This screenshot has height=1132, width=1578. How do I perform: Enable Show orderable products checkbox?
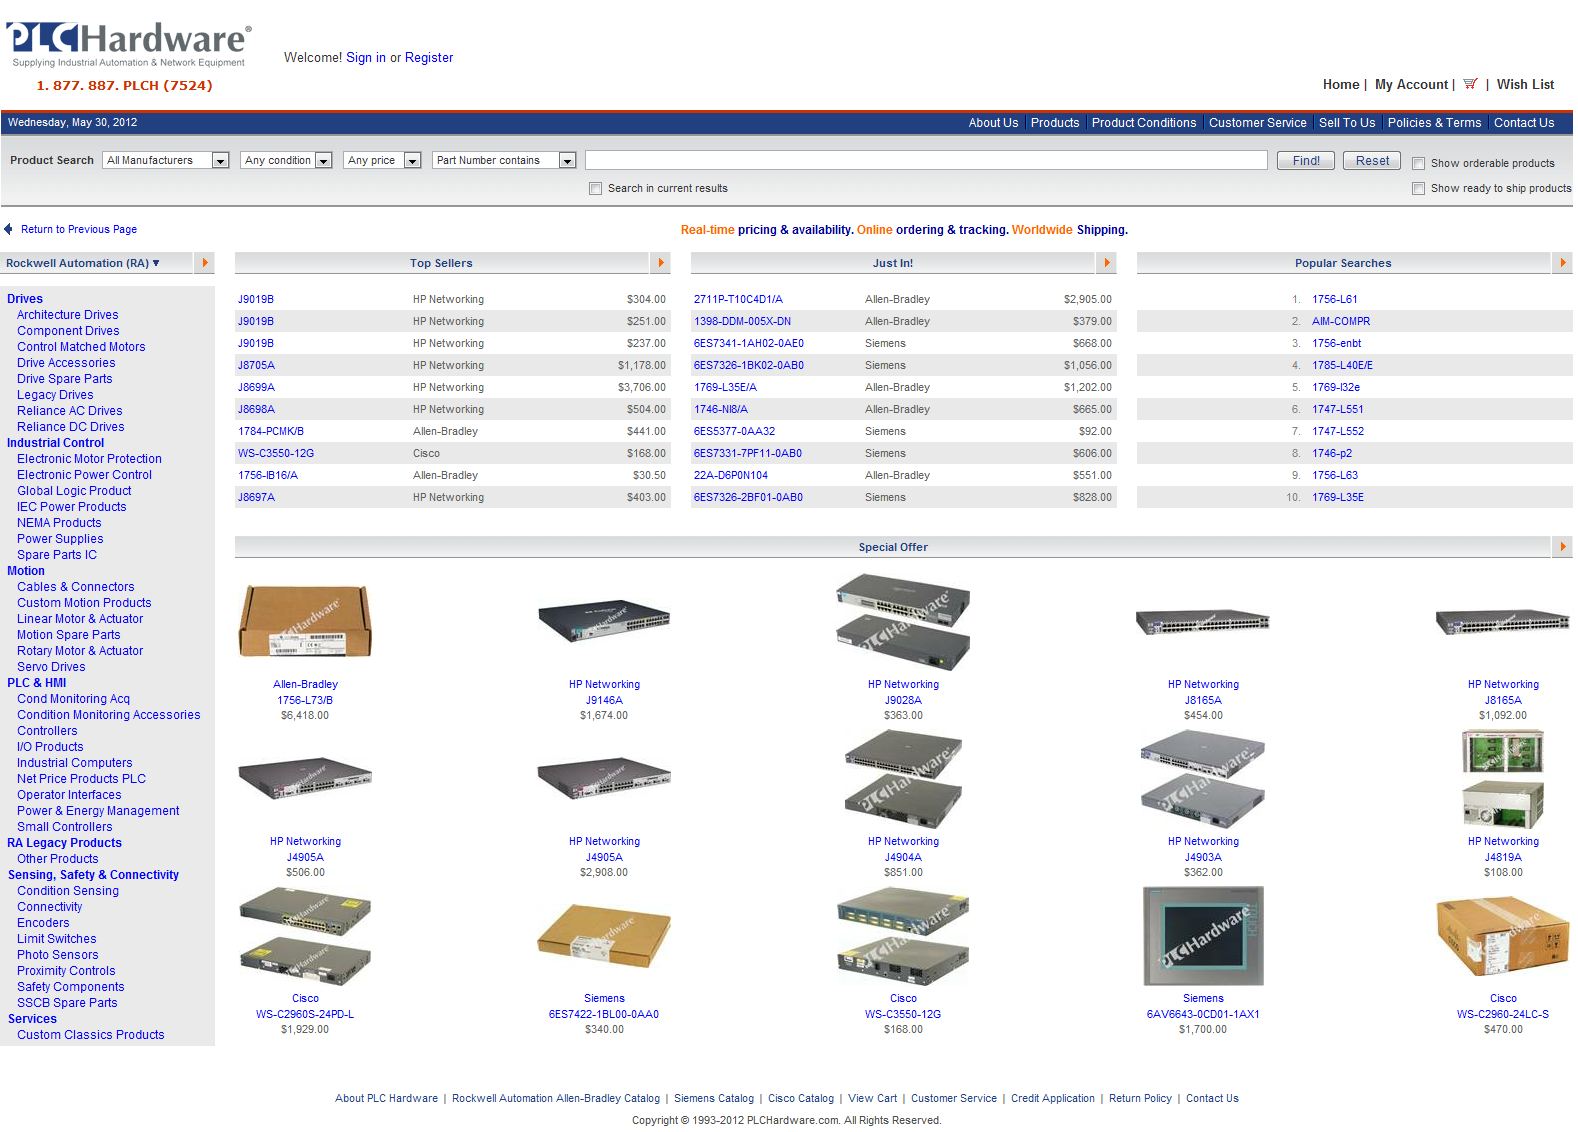pos(1418,163)
